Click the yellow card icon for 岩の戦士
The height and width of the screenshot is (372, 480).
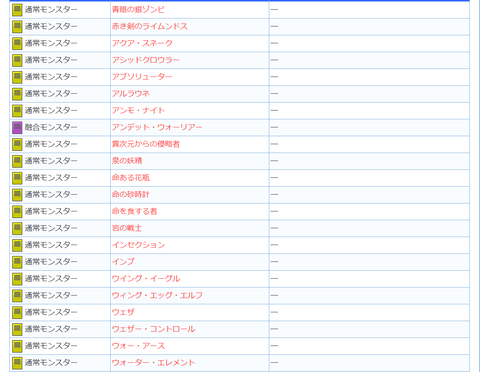(x=17, y=228)
